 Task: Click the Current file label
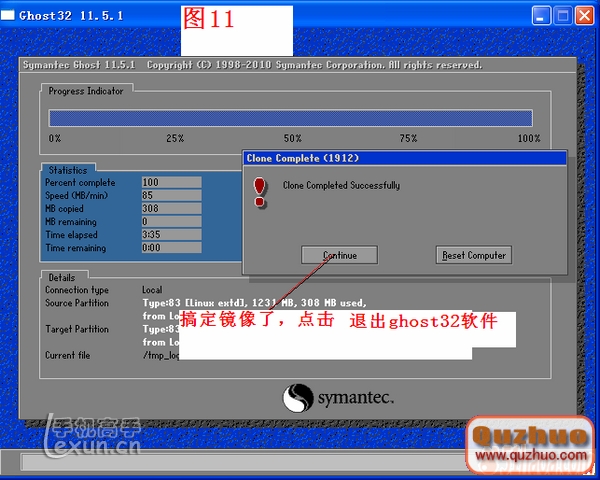(68, 355)
